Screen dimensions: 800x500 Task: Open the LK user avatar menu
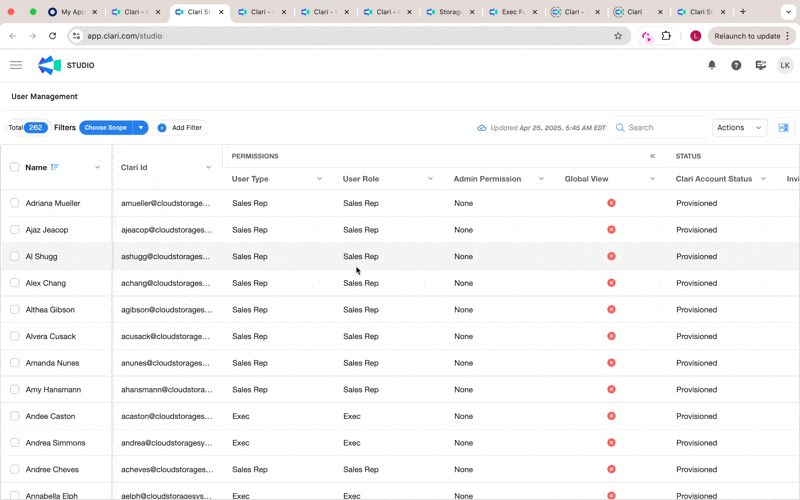(x=785, y=65)
